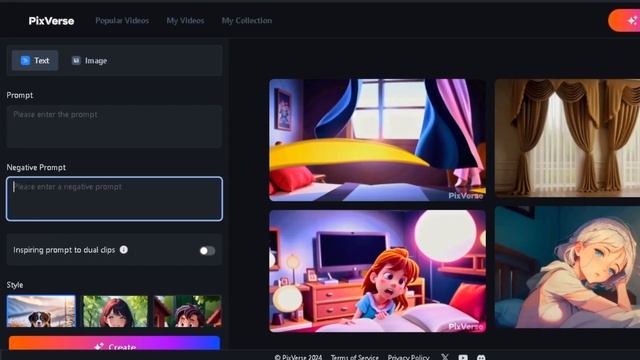Select the 3D animation style thumbnail
This screenshot has height=360, width=640.
click(x=187, y=311)
